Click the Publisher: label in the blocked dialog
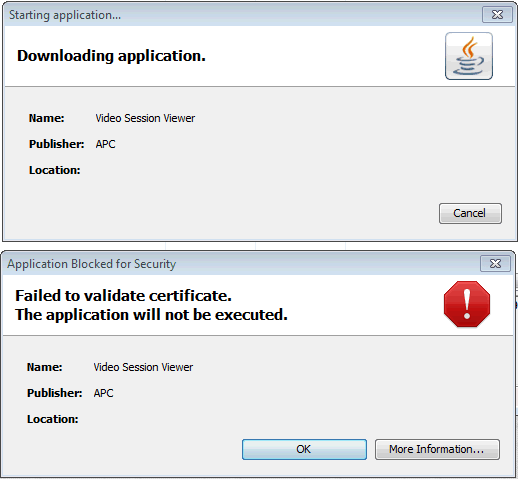 point(54,393)
